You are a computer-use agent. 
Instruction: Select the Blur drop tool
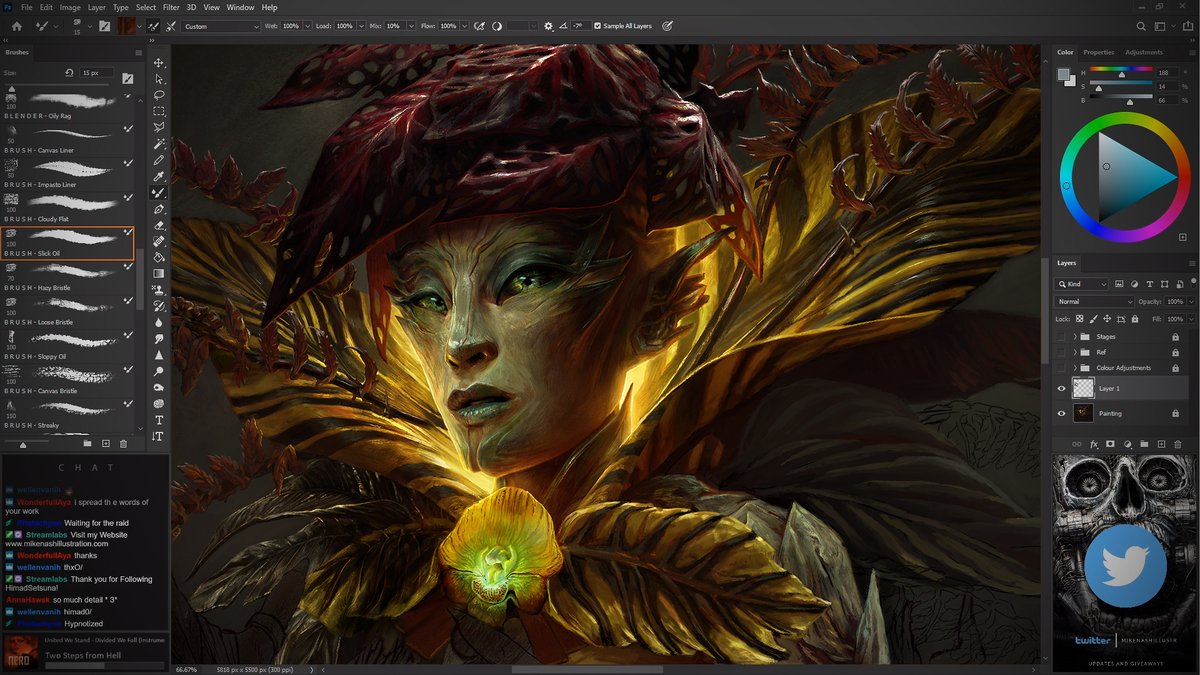pyautogui.click(x=159, y=322)
